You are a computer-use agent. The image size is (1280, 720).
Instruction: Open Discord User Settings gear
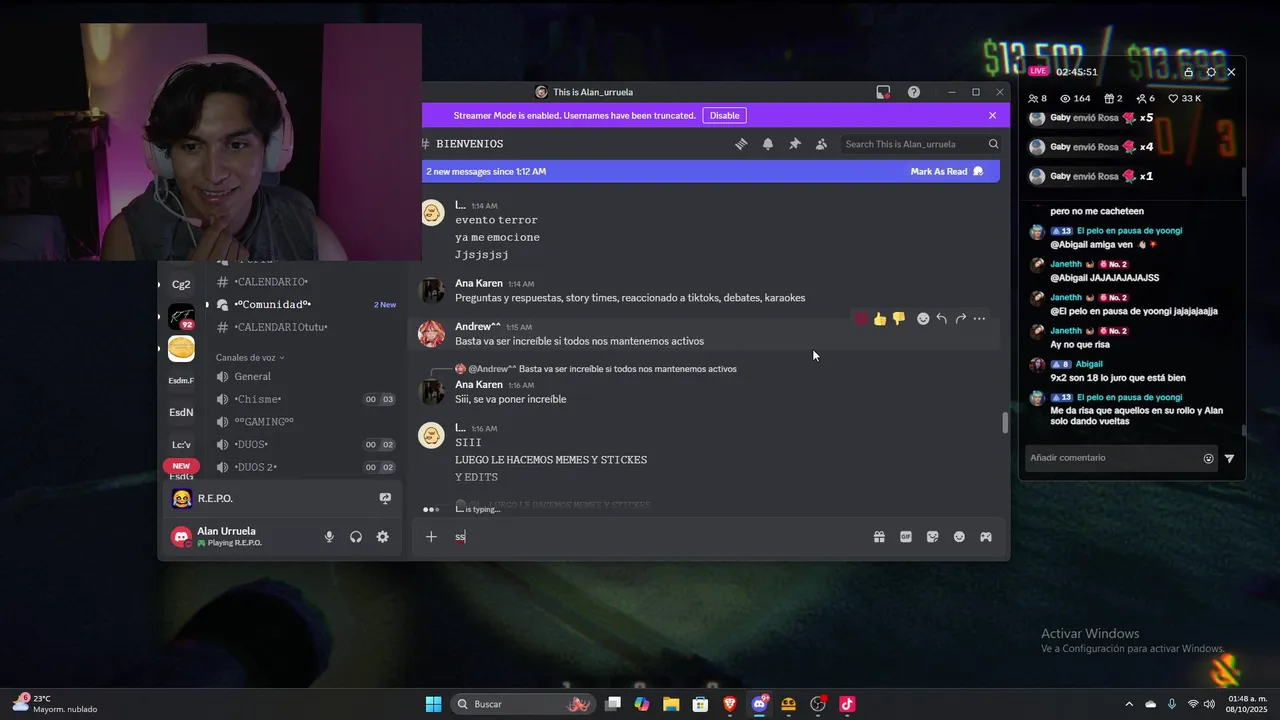(382, 537)
